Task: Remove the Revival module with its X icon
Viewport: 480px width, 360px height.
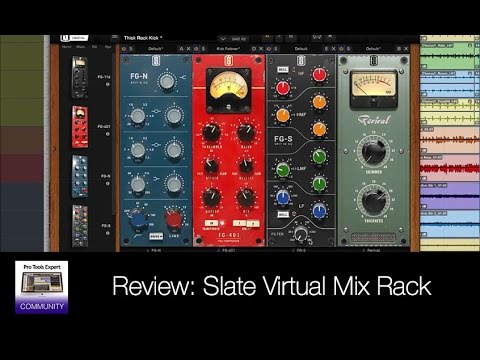Action: [x=406, y=49]
